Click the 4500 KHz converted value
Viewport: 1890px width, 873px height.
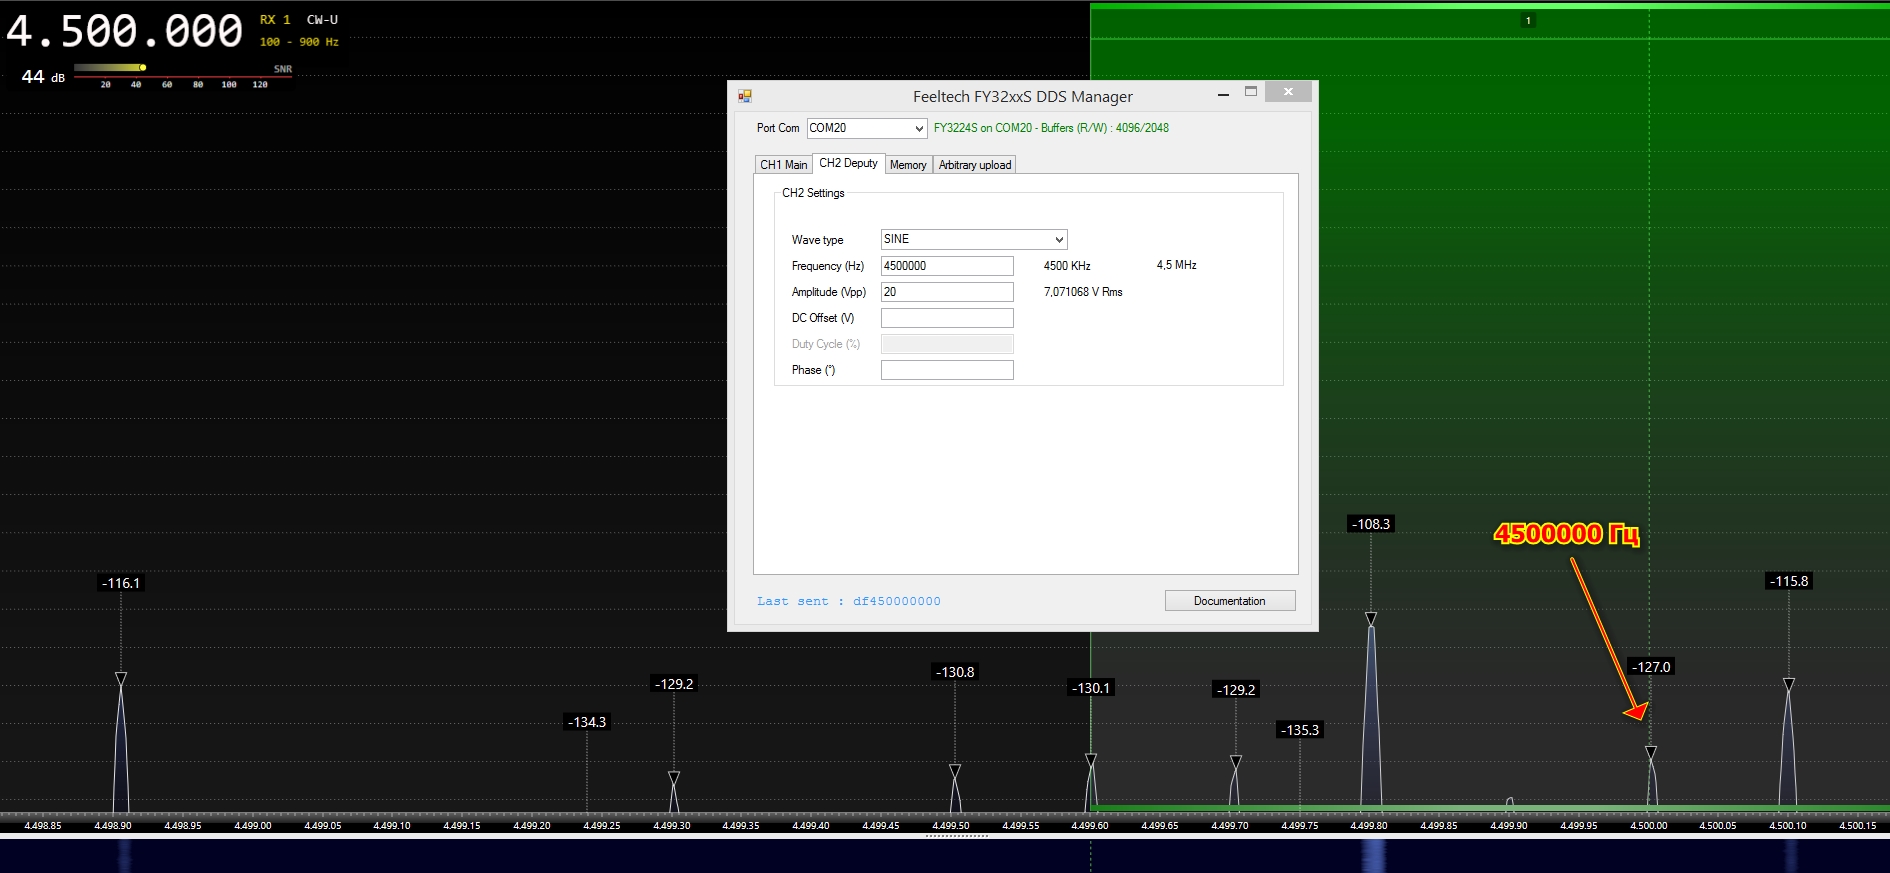pyautogui.click(x=1067, y=266)
